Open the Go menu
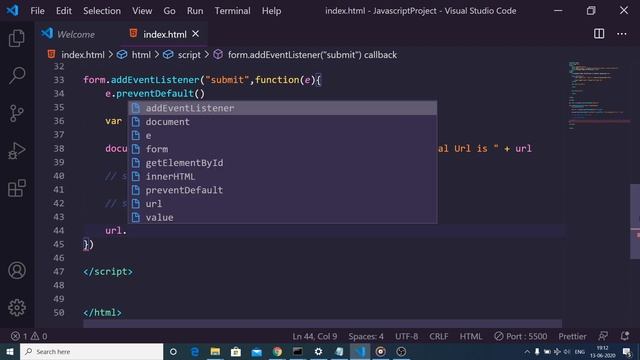The height and width of the screenshot is (360, 640). click(x=169, y=11)
